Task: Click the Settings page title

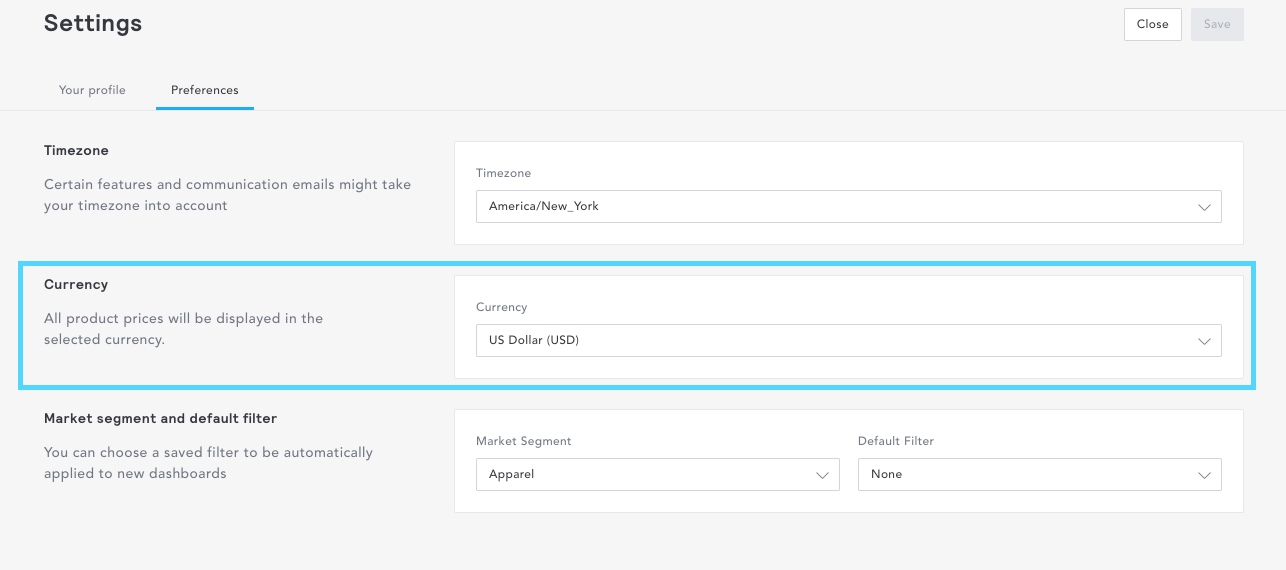Action: tap(93, 23)
